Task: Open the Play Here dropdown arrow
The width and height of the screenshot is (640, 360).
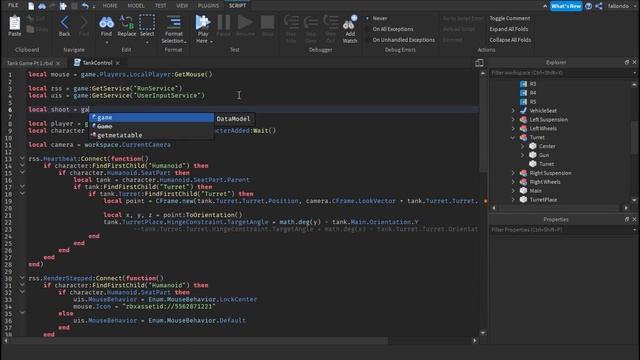Action: pos(211,42)
